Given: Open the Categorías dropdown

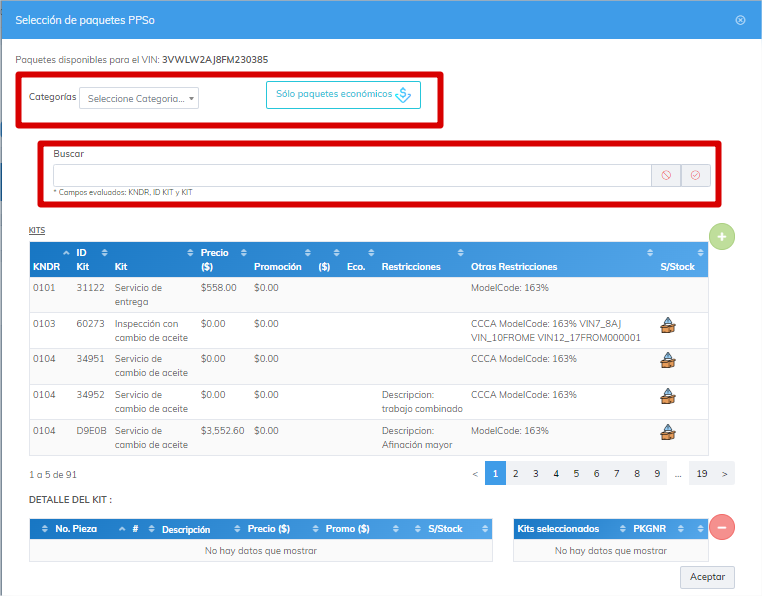Looking at the screenshot, I should [x=139, y=98].
